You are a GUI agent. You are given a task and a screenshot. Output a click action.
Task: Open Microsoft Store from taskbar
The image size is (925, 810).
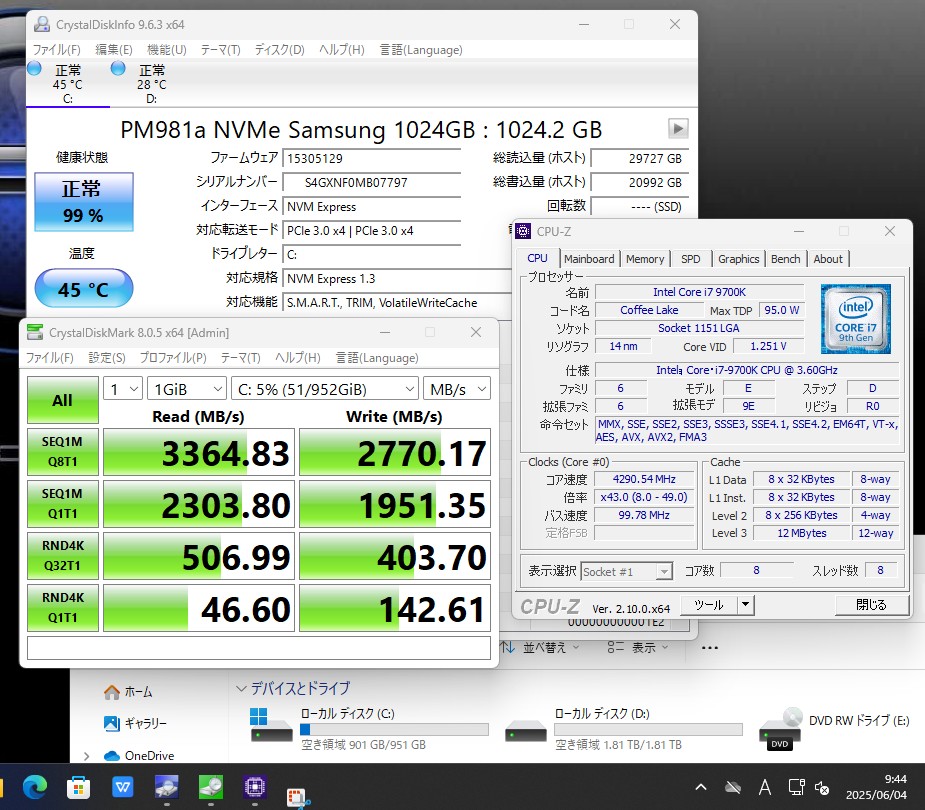(78, 787)
